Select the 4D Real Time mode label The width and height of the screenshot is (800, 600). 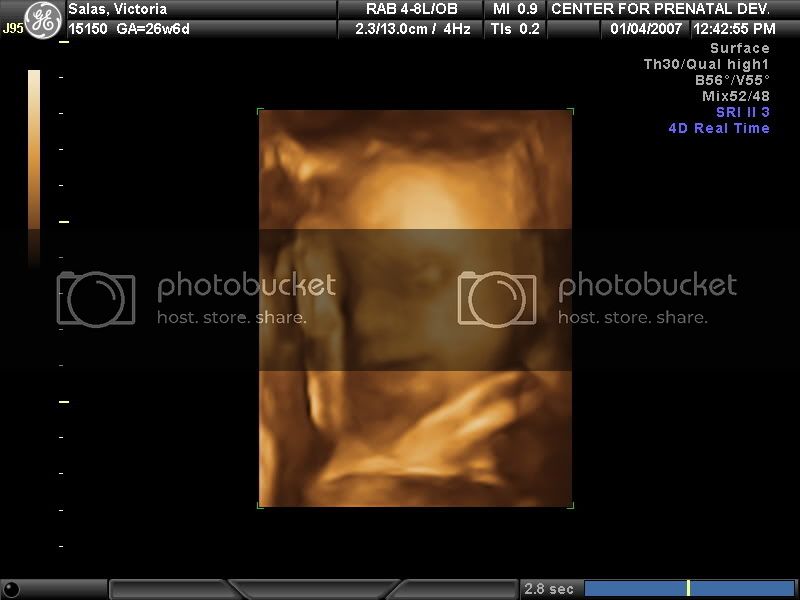point(719,128)
